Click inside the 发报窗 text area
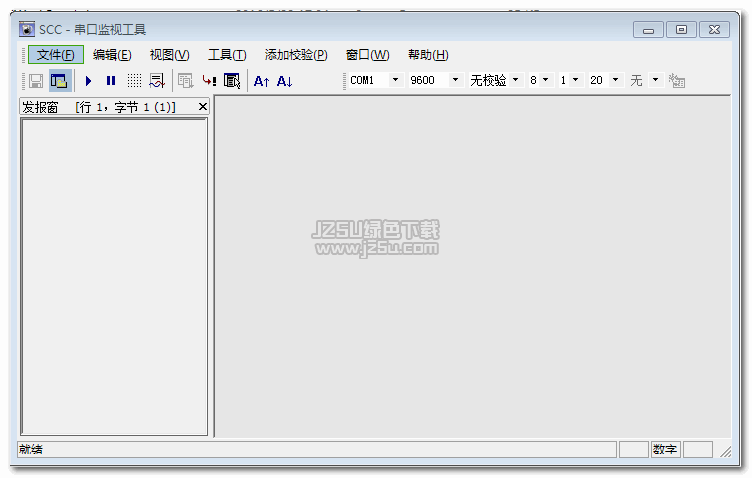752x478 pixels. tap(114, 275)
